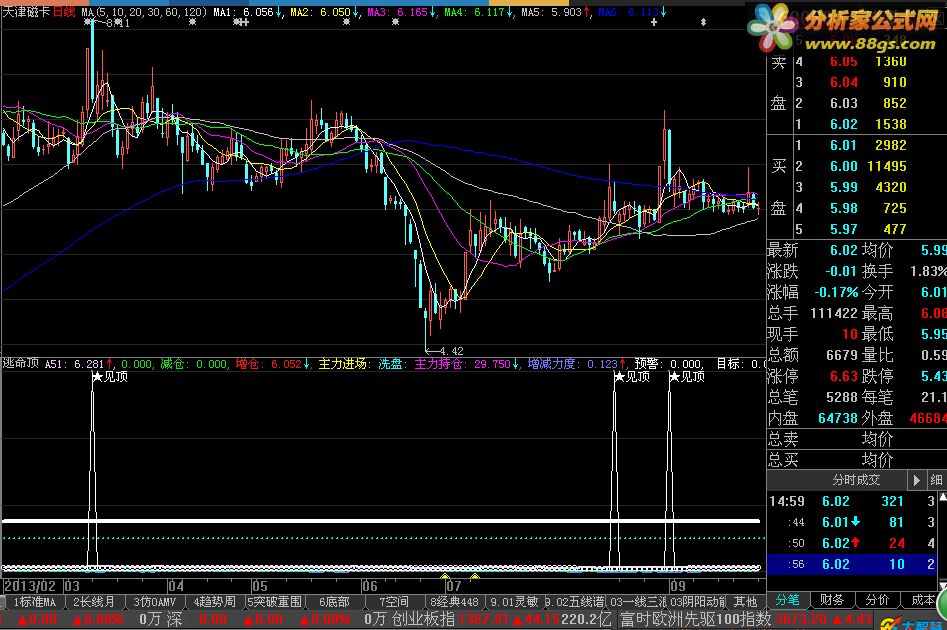Click the MA1: 6.056 value
The image size is (947, 630).
(x=246, y=12)
